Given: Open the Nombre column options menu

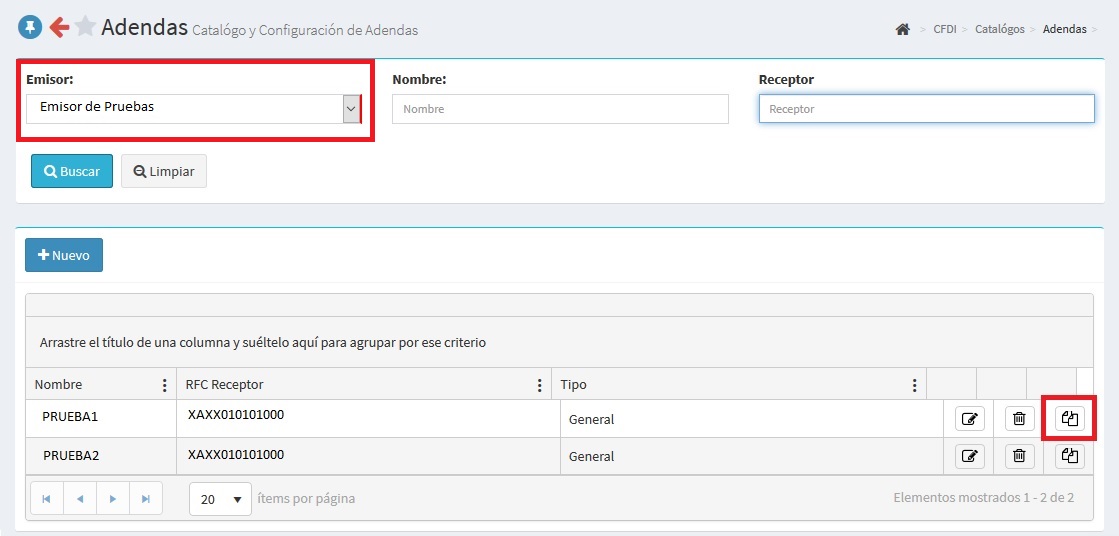Looking at the screenshot, I should coord(164,385).
